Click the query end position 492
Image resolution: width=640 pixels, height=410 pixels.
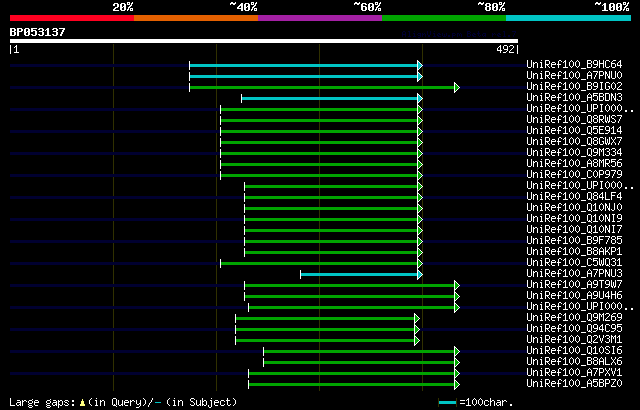[x=505, y=49]
